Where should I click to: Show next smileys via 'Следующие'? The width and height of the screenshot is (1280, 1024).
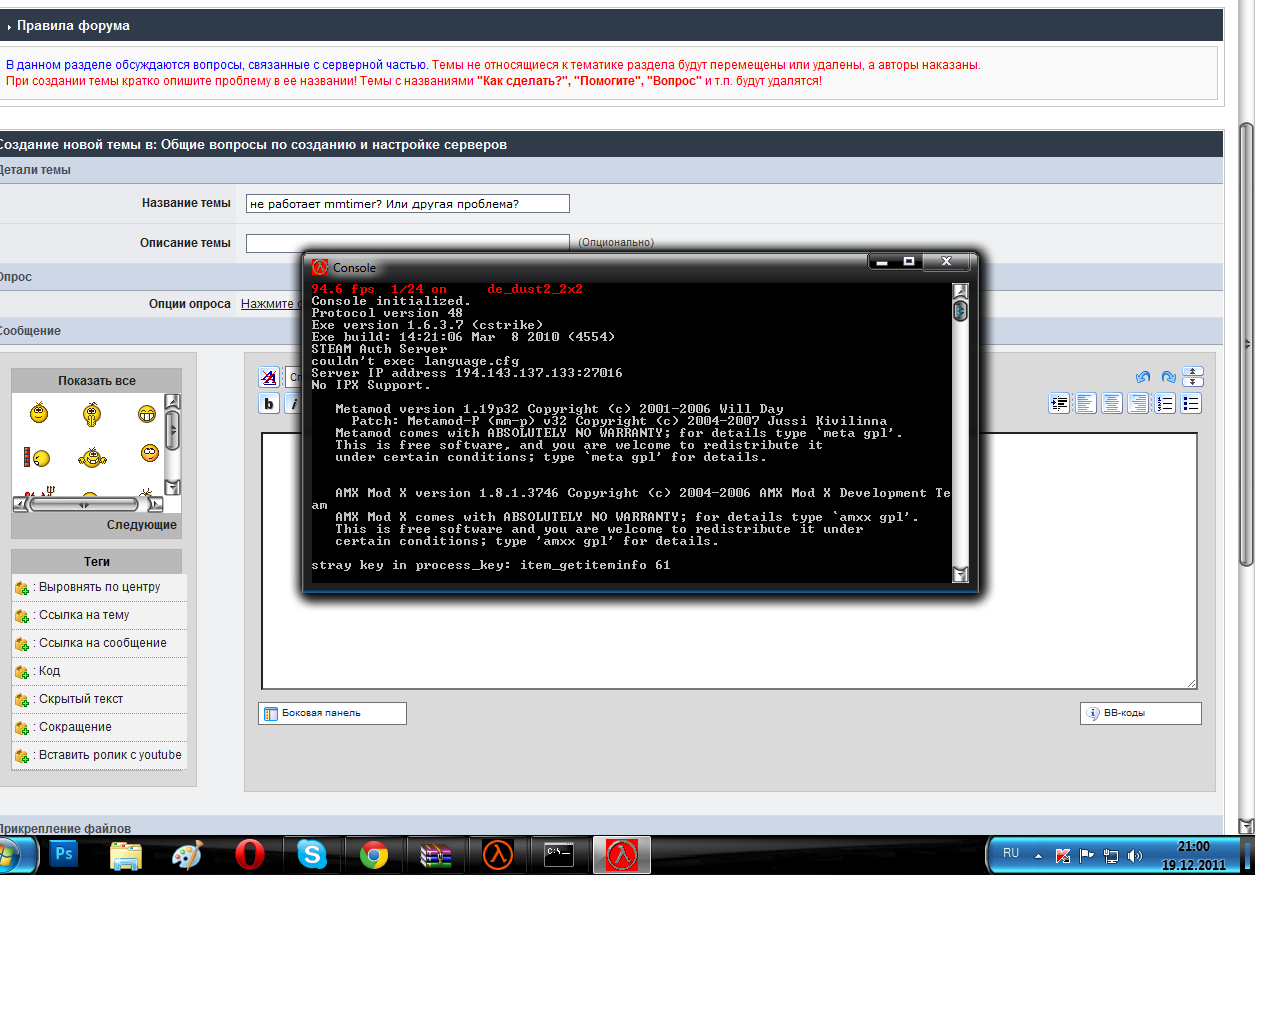(142, 525)
